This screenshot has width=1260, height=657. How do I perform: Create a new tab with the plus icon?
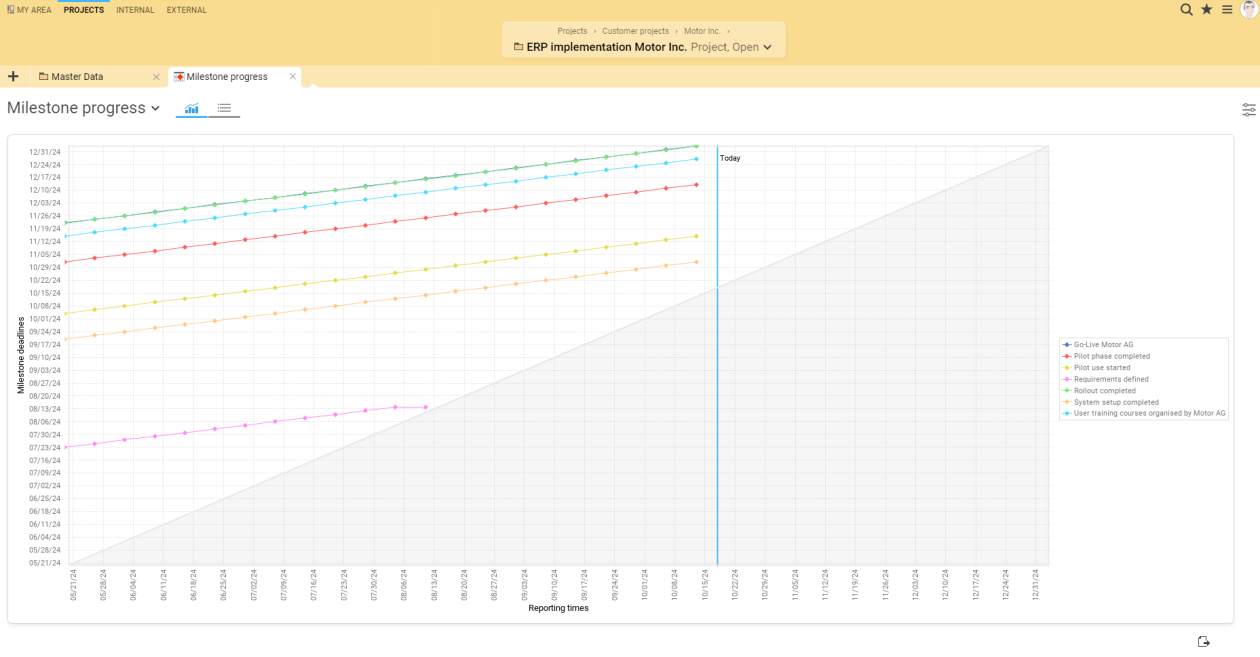coord(13,75)
